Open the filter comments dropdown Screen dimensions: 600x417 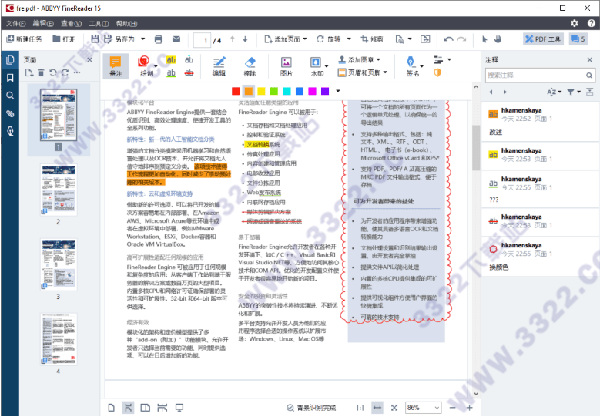point(574,92)
